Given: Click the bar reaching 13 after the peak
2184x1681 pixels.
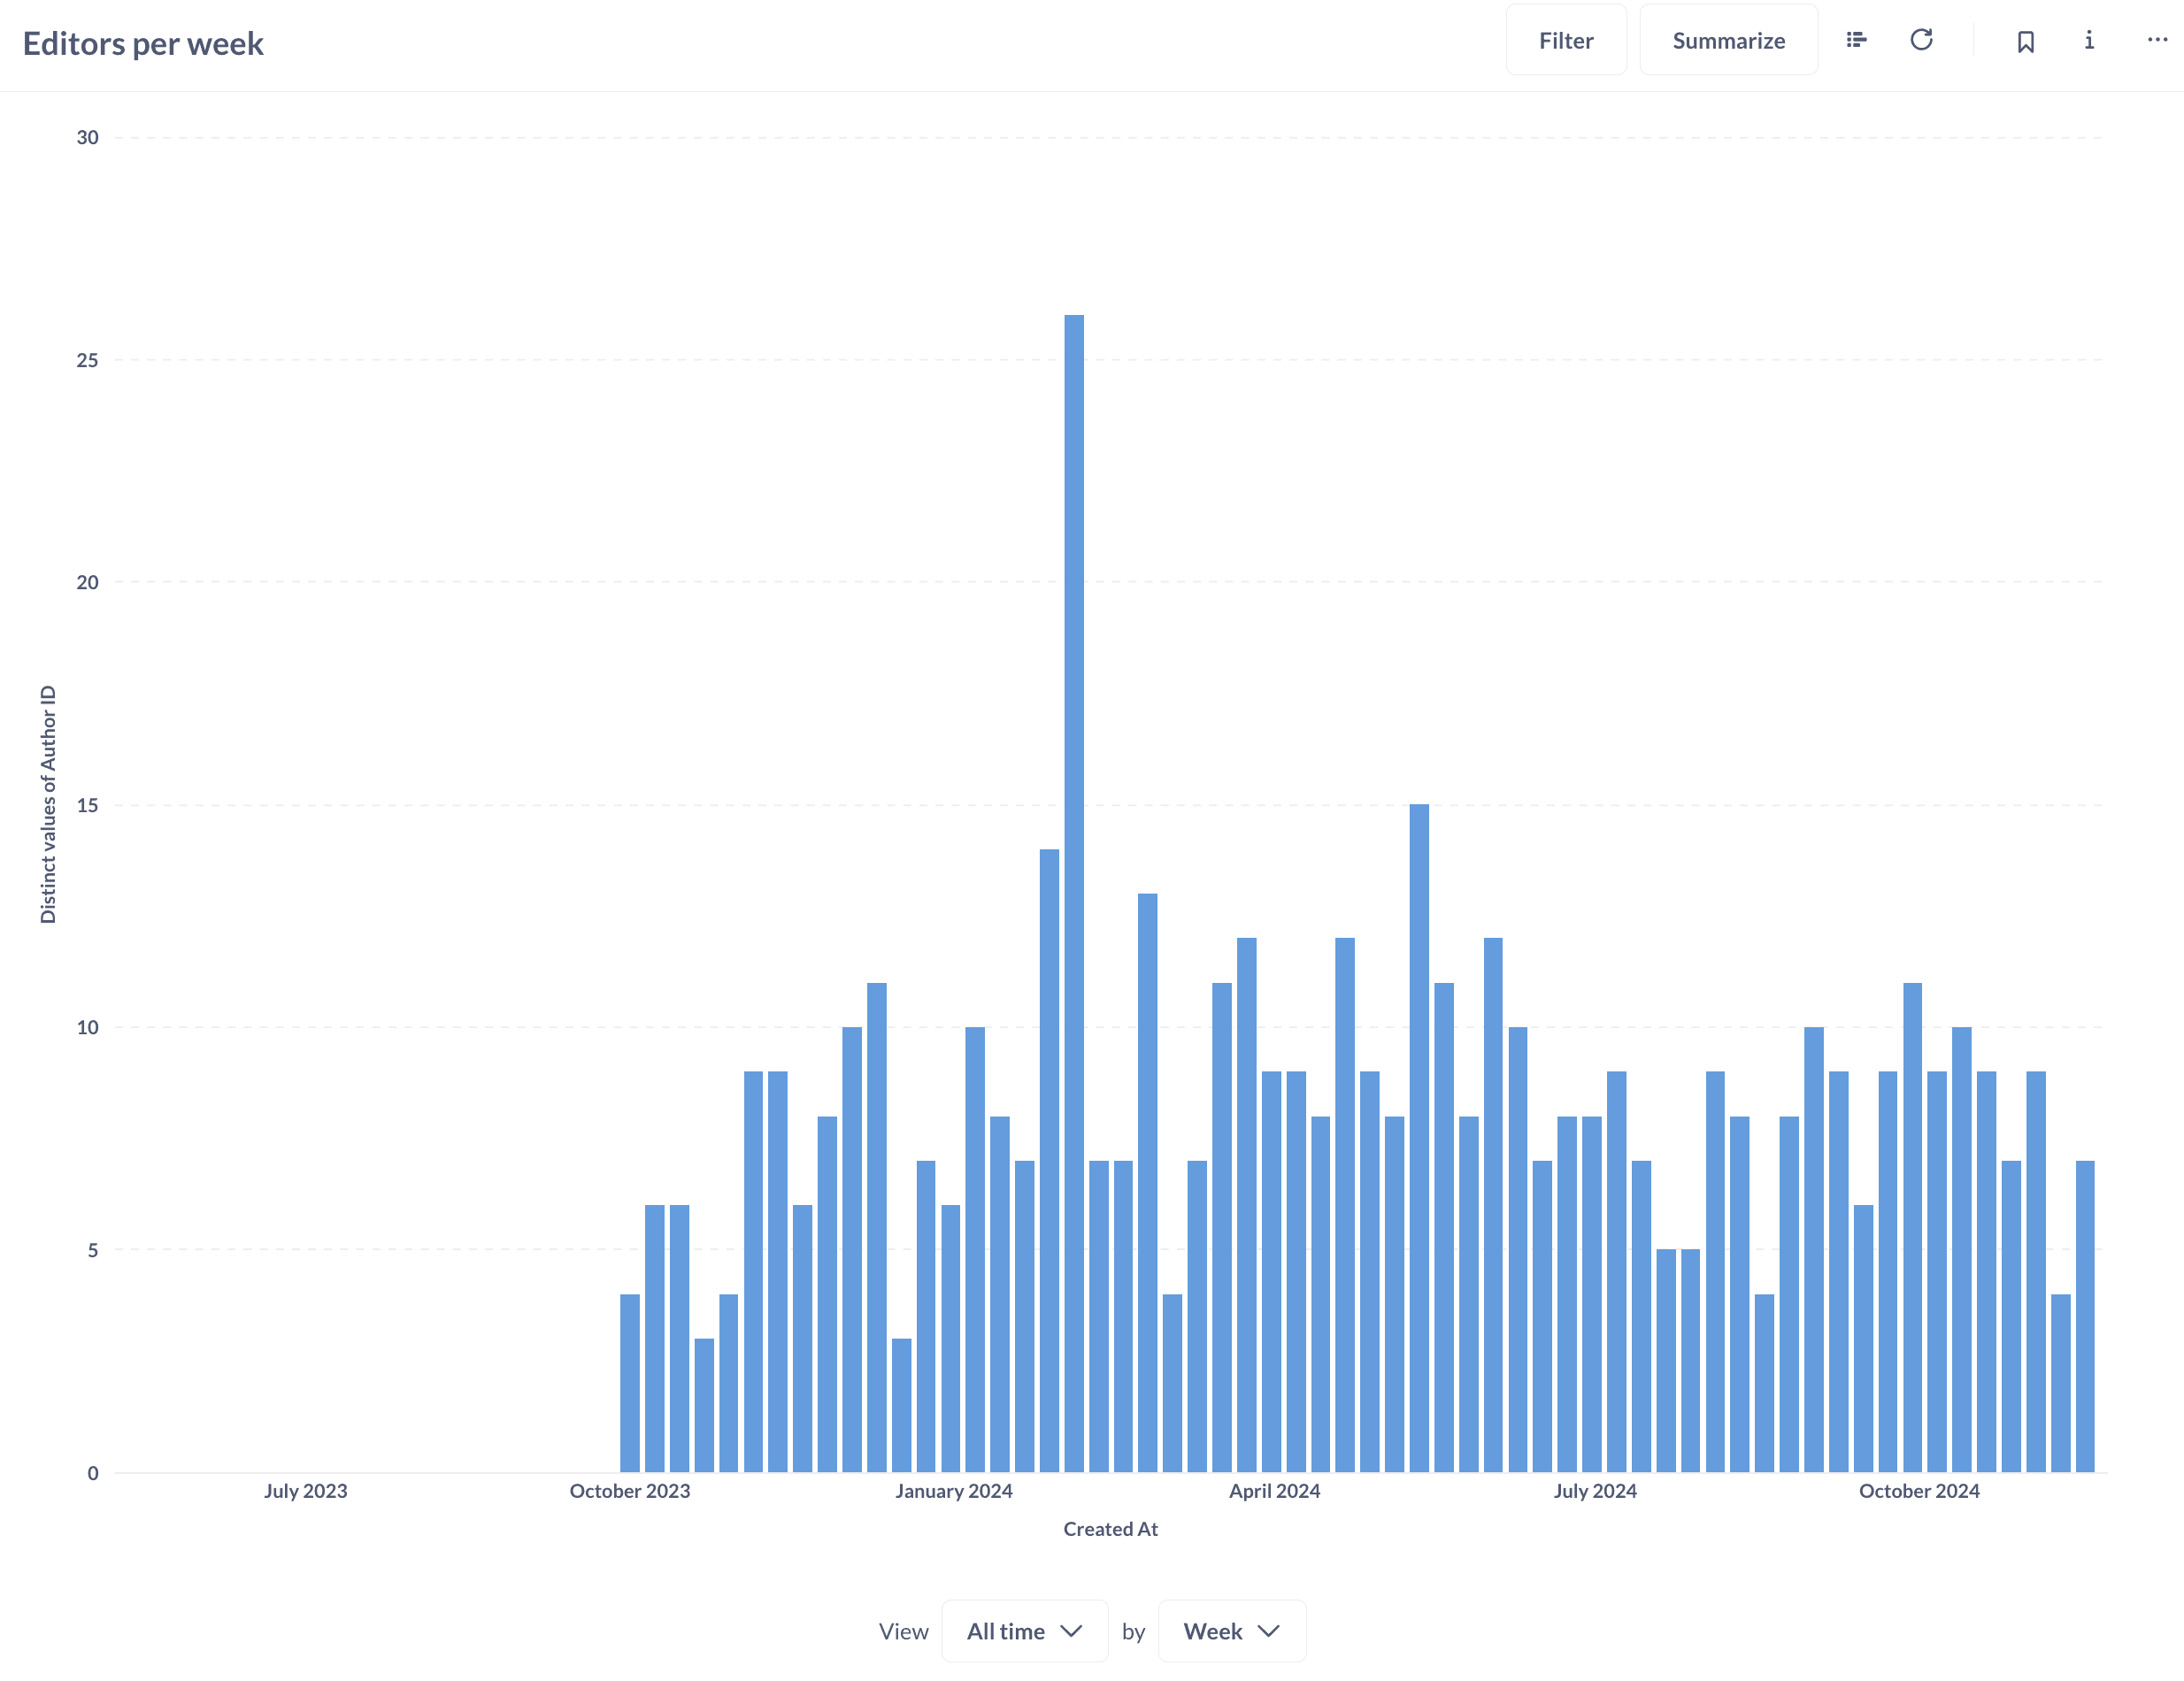Looking at the screenshot, I should tap(1147, 1182).
